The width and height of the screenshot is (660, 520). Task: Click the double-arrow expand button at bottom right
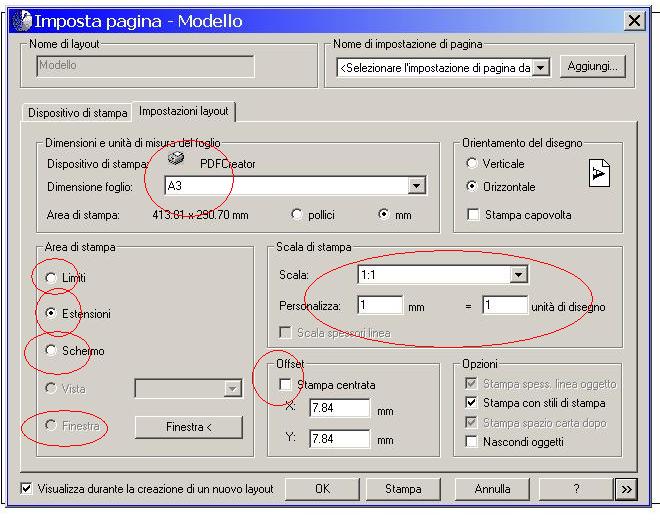pyautogui.click(x=626, y=489)
